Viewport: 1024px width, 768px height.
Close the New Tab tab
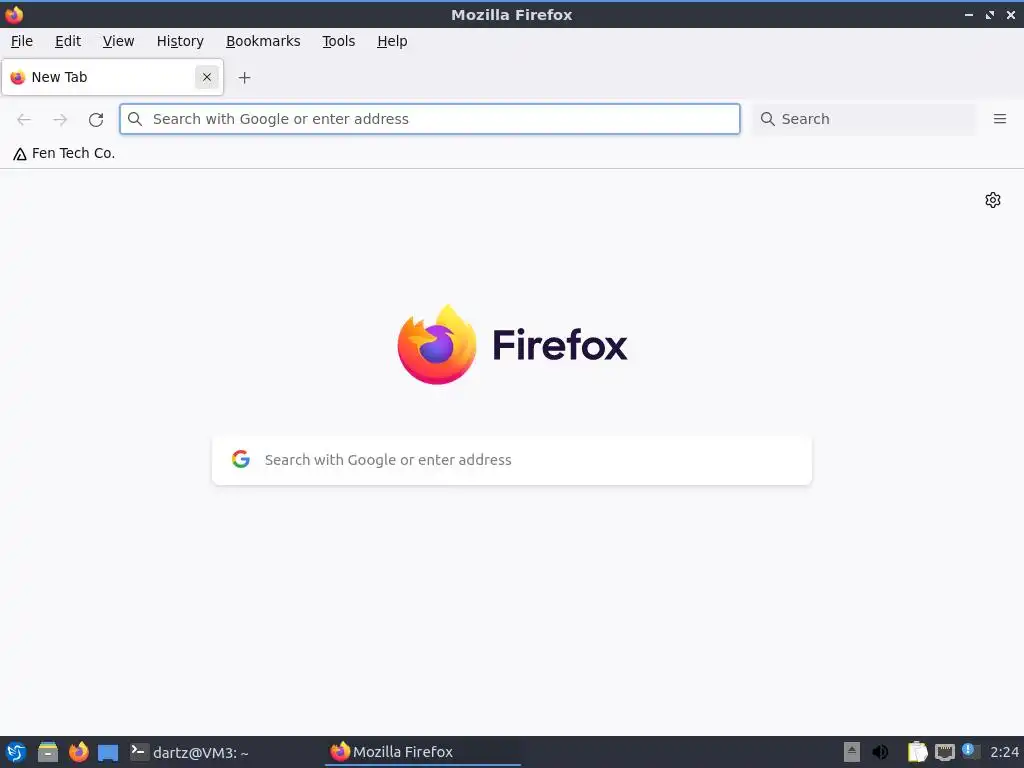coord(207,77)
